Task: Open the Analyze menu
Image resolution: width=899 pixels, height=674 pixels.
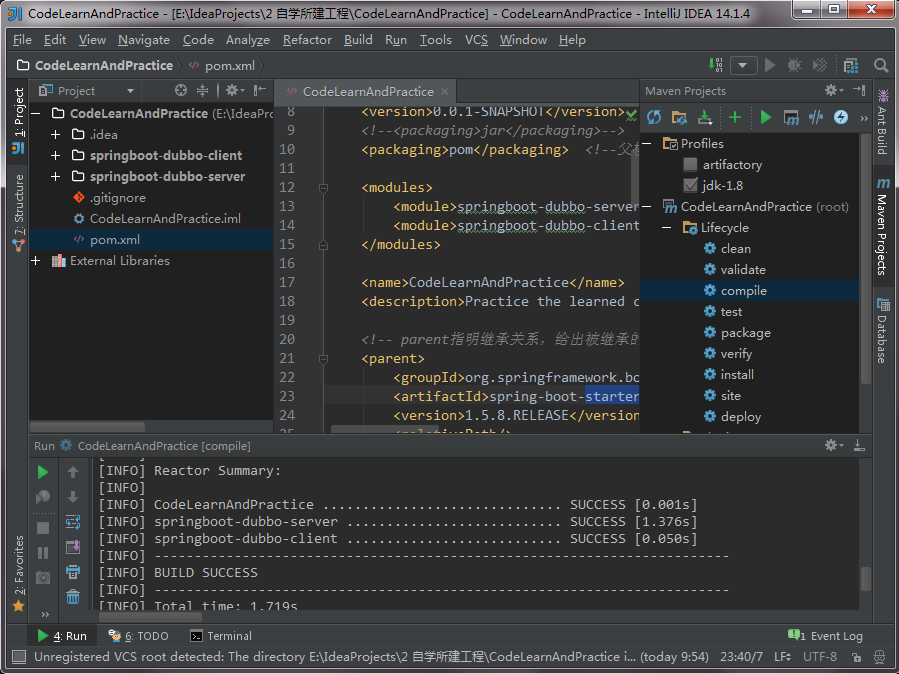Action: click(248, 40)
